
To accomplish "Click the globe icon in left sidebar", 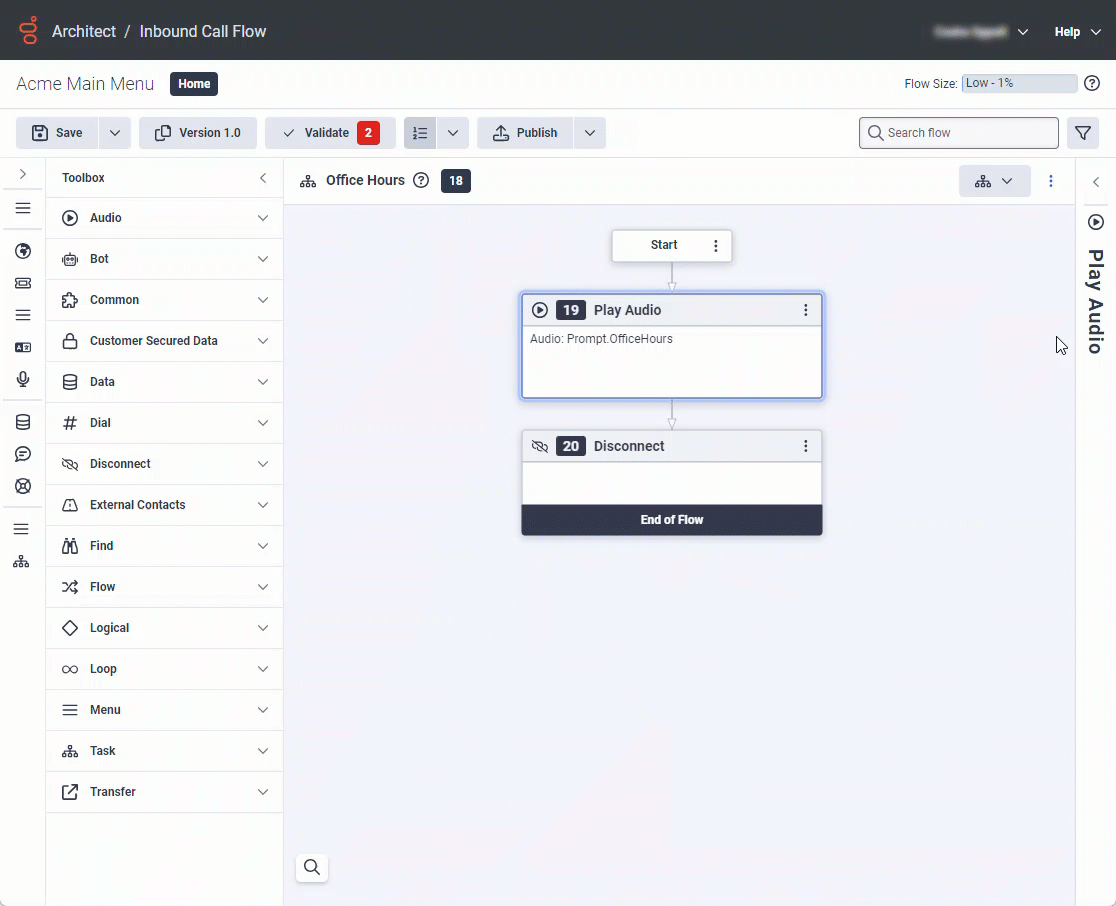I will pyautogui.click(x=23, y=251).
